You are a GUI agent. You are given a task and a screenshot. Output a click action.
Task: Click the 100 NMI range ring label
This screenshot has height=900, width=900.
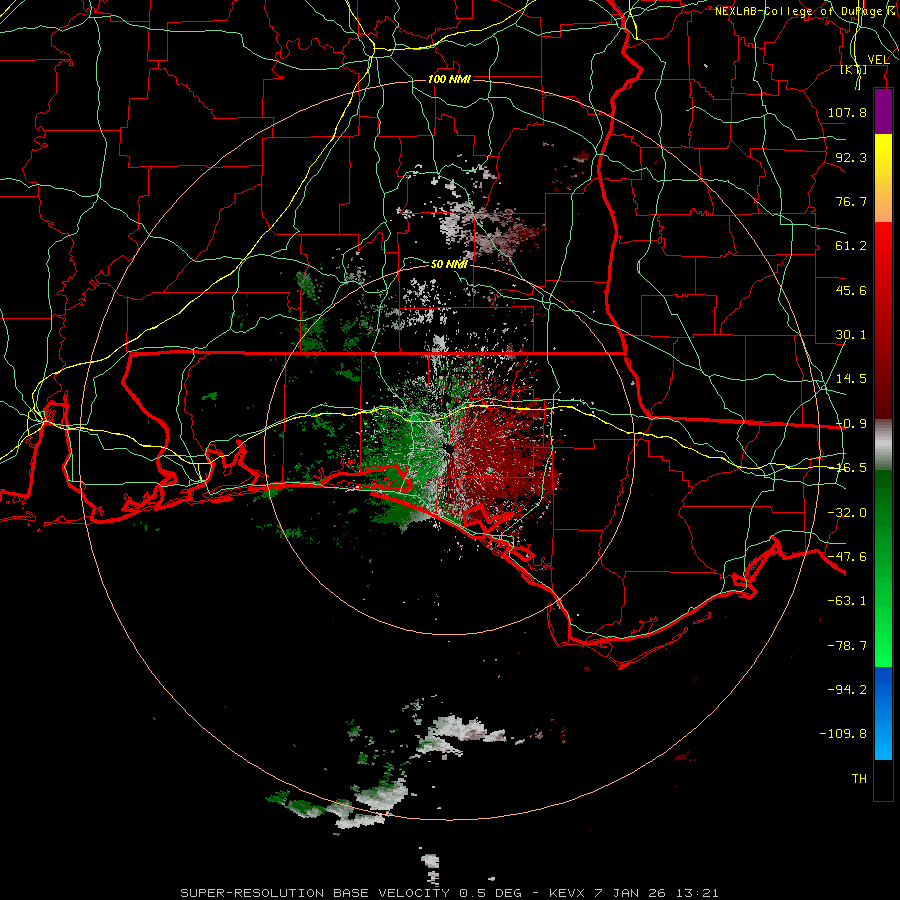[x=449, y=79]
